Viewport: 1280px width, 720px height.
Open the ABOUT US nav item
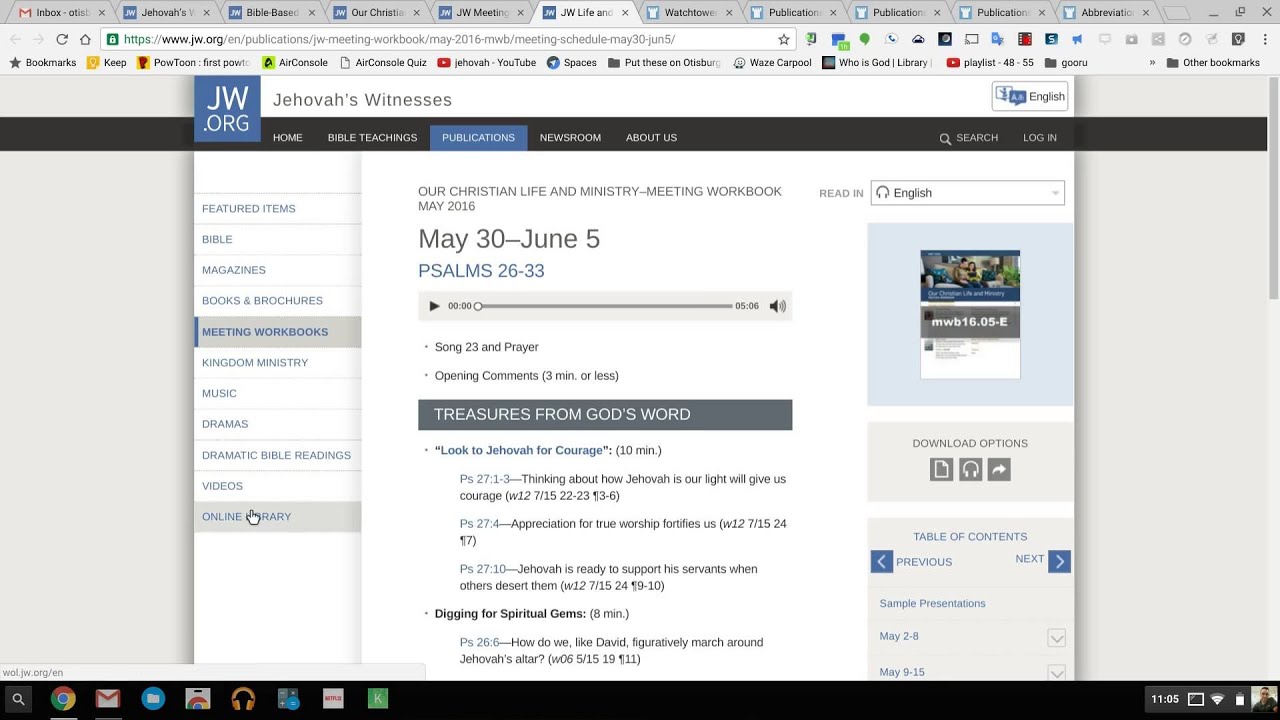pyautogui.click(x=651, y=138)
